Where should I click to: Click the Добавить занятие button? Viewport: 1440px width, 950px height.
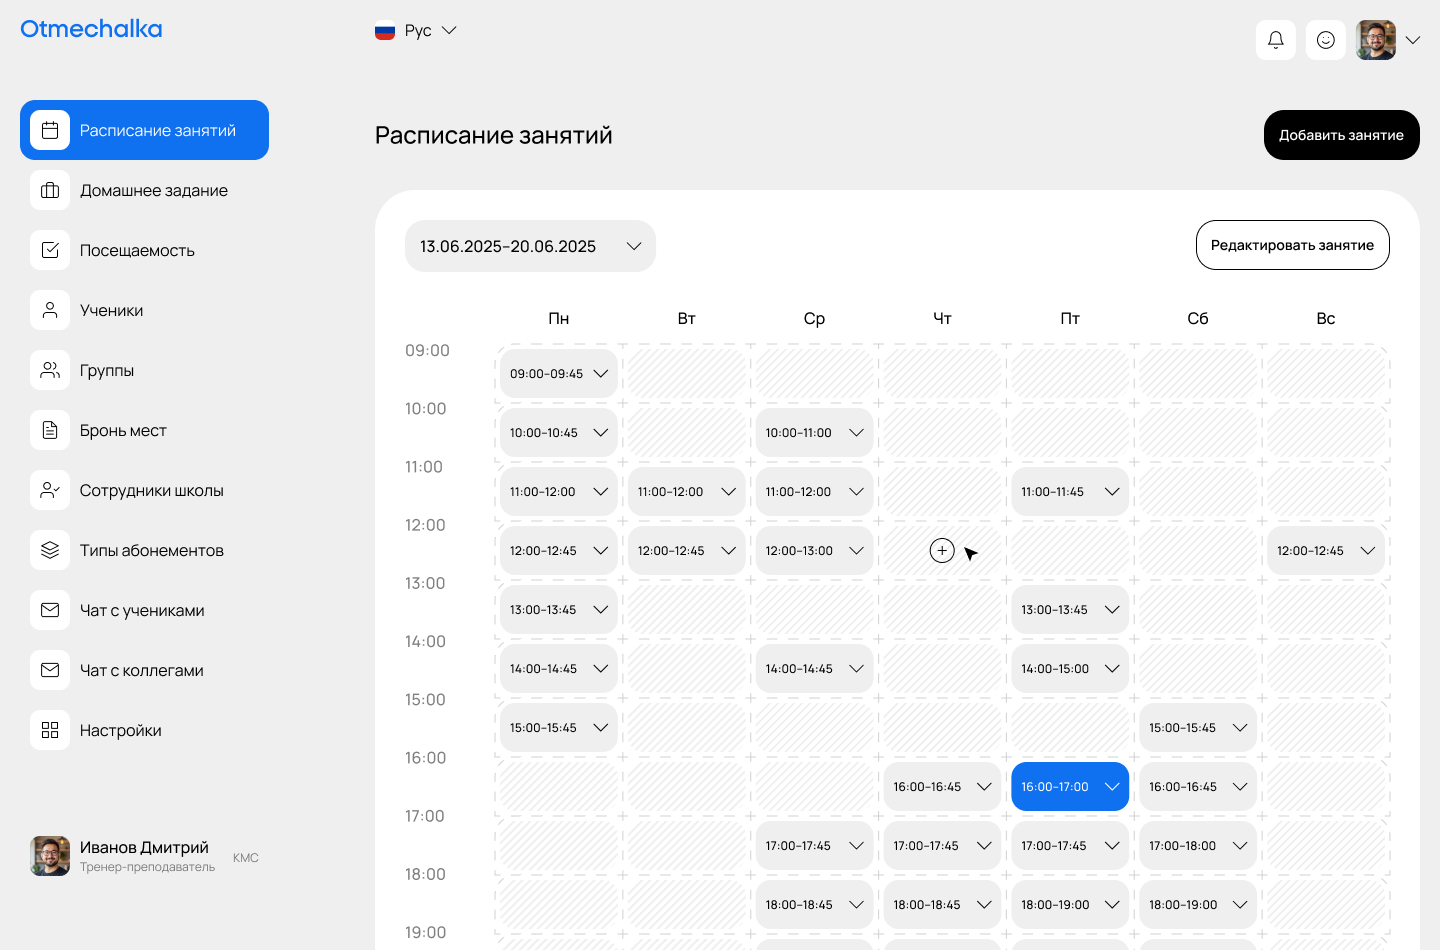(1341, 135)
